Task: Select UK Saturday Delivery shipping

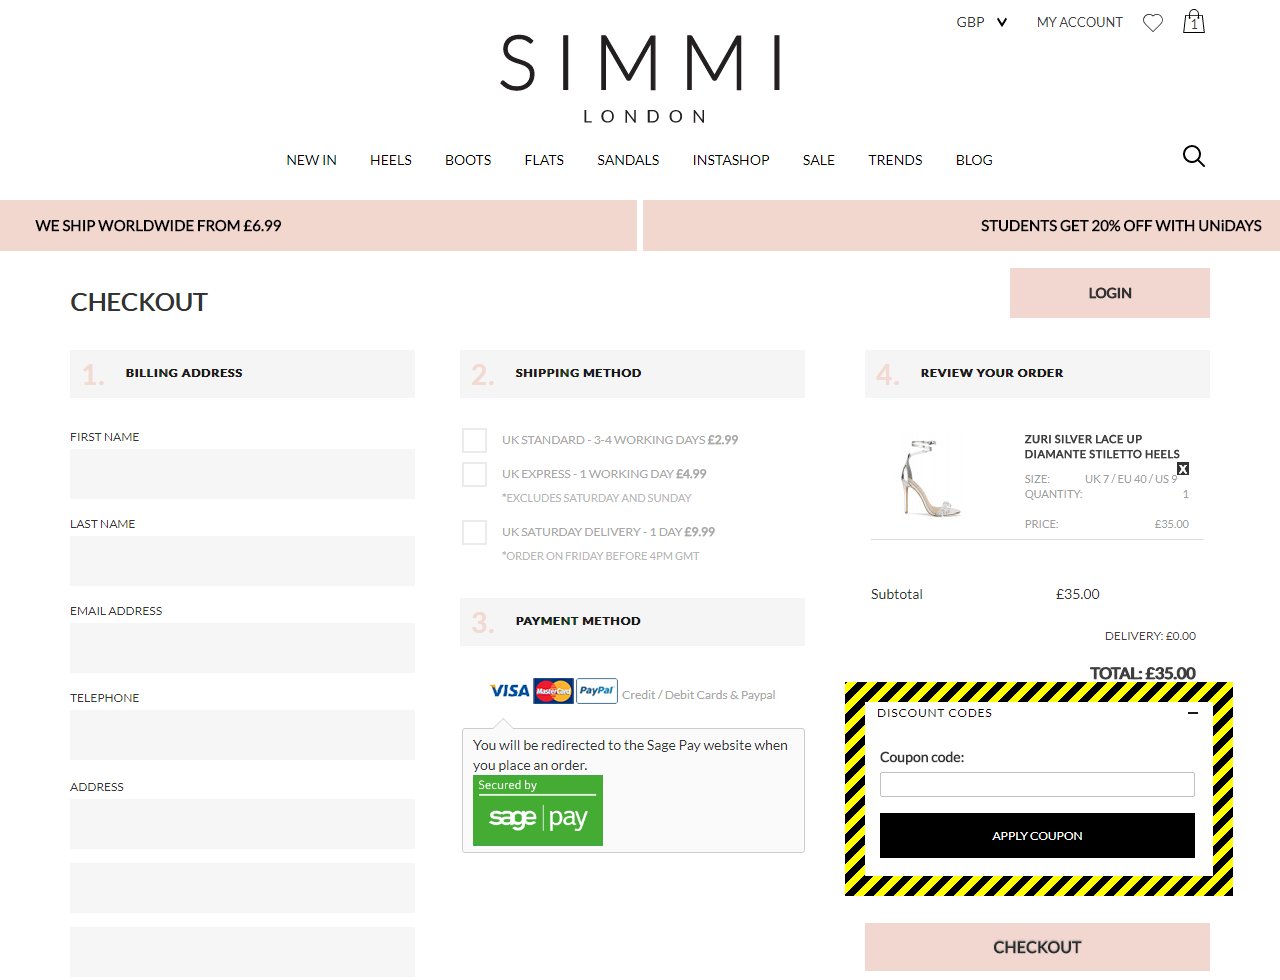Action: (475, 532)
